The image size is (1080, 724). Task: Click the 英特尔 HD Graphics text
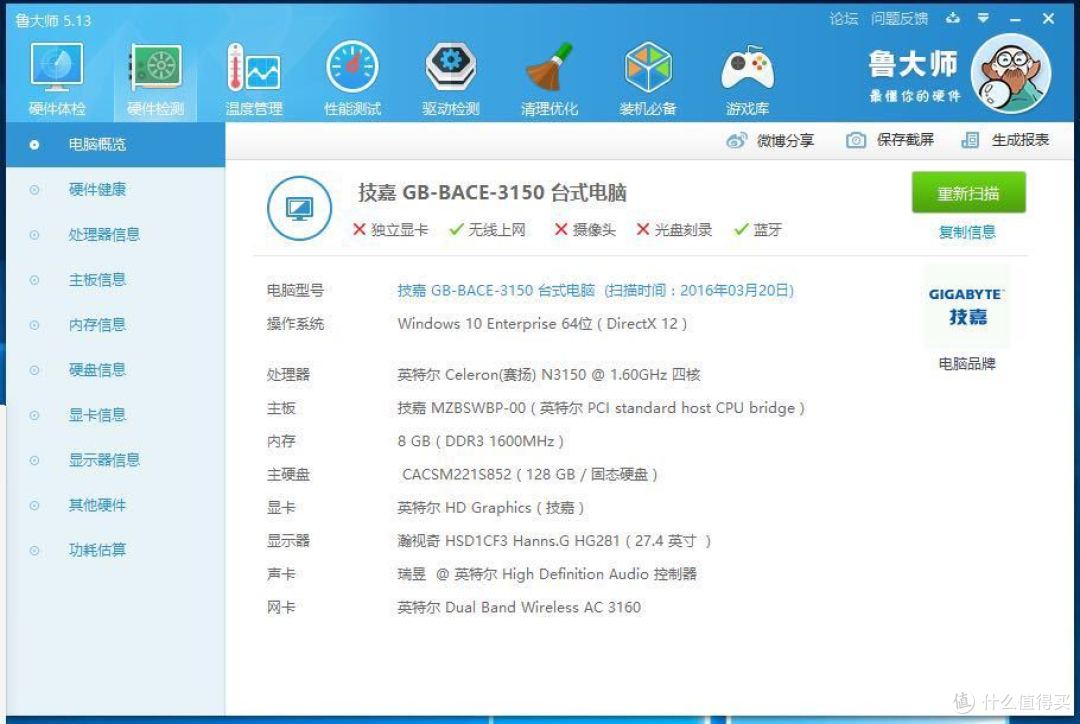pyautogui.click(x=490, y=508)
